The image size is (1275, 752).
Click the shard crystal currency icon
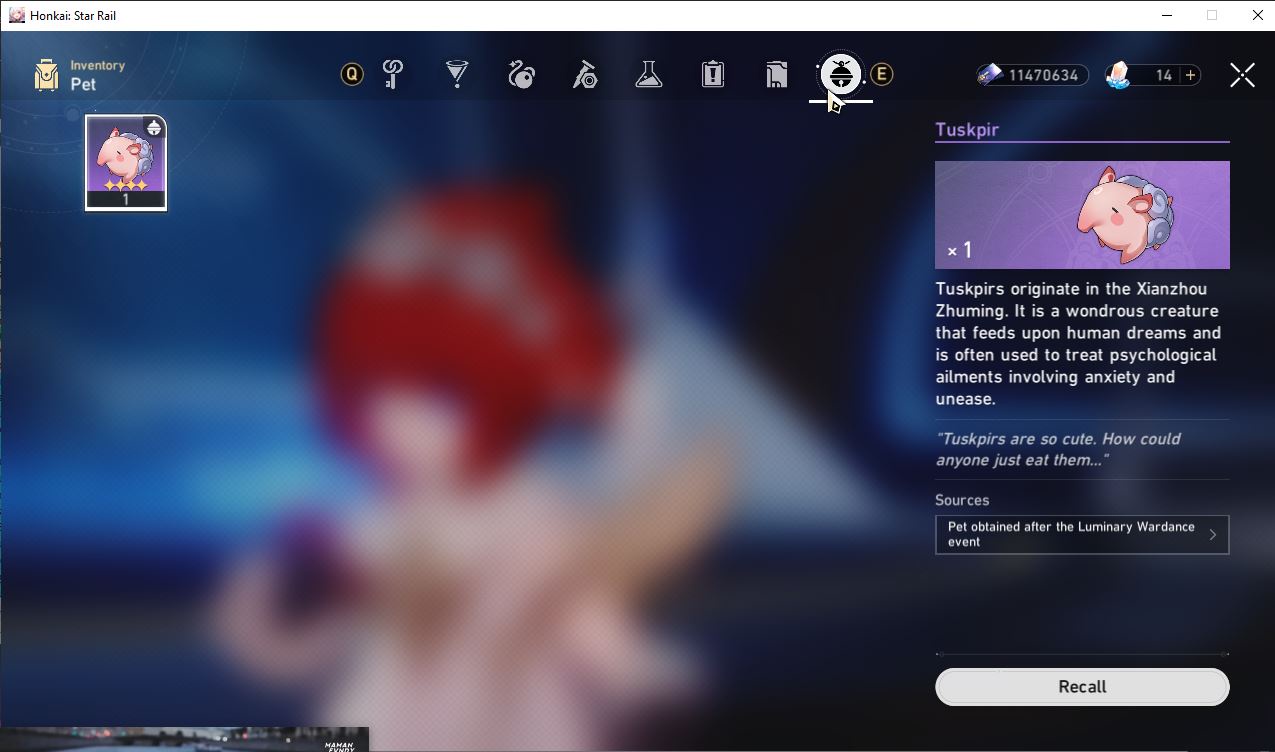[1118, 75]
